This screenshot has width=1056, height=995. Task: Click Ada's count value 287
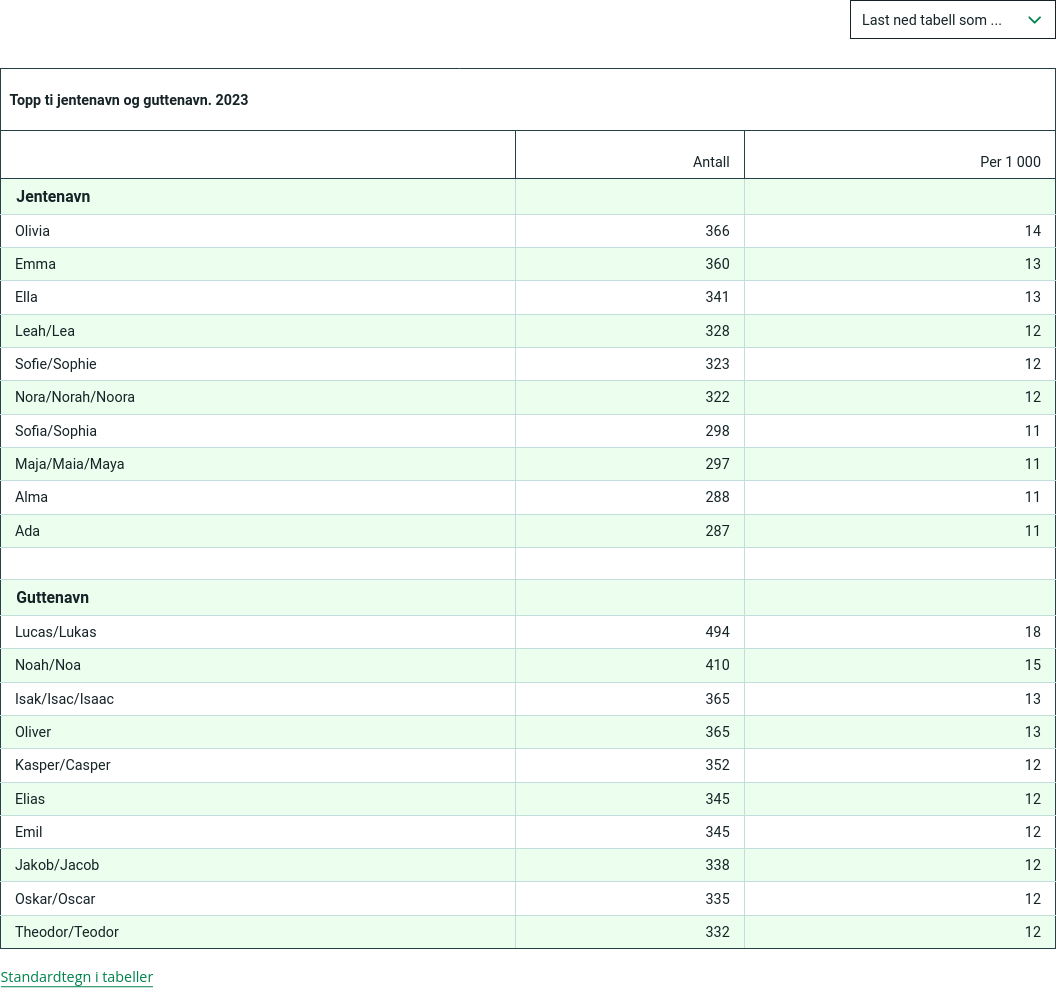(717, 531)
